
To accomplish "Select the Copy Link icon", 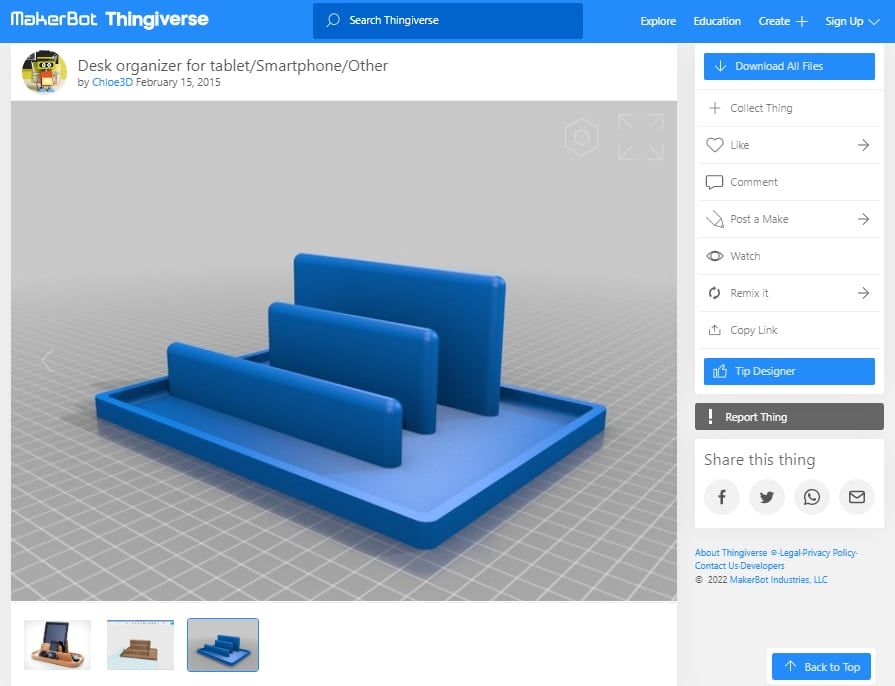I will point(713,329).
